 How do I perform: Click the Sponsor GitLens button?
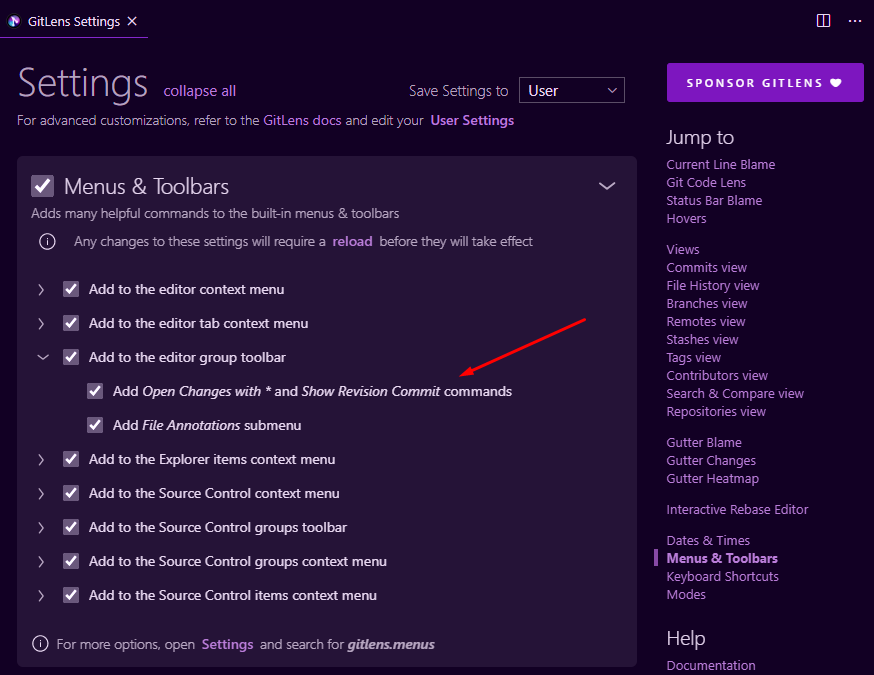coord(765,82)
